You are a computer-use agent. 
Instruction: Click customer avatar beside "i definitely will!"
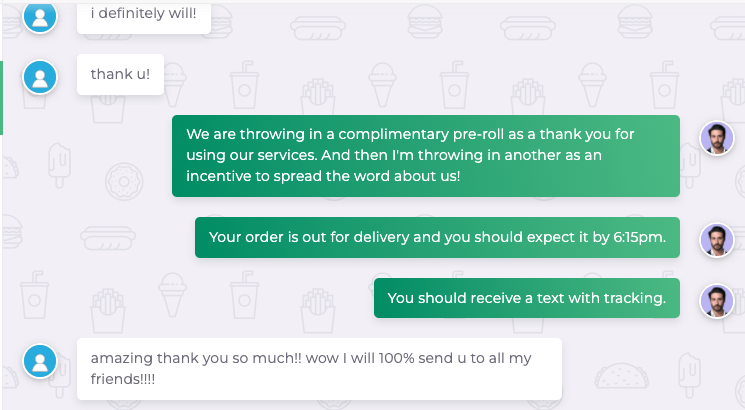pos(40,15)
